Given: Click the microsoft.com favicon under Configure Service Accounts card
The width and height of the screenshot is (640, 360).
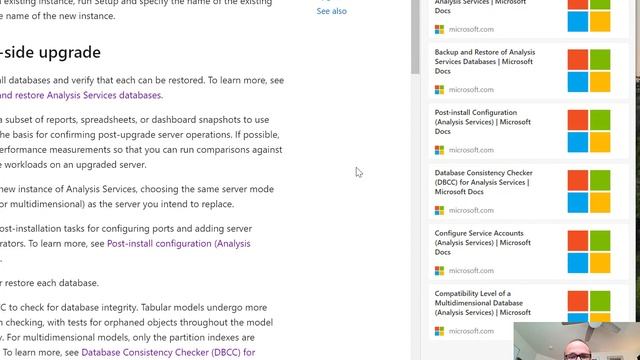Looking at the screenshot, I should [x=439, y=271].
